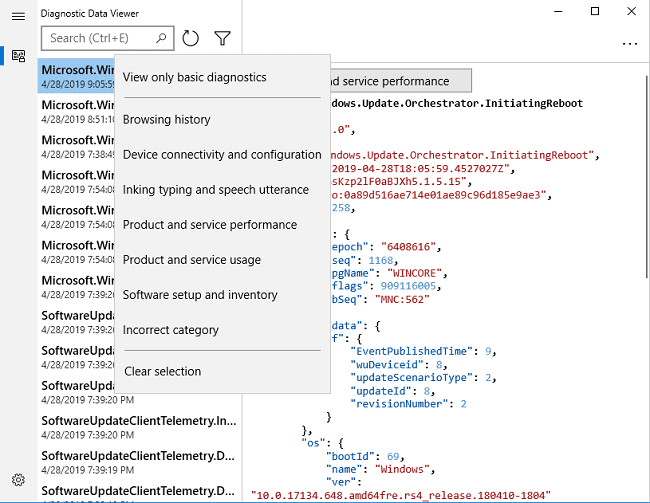Select Microsoft.Win event at 8:51
The width and height of the screenshot is (650, 503).
pos(77,112)
